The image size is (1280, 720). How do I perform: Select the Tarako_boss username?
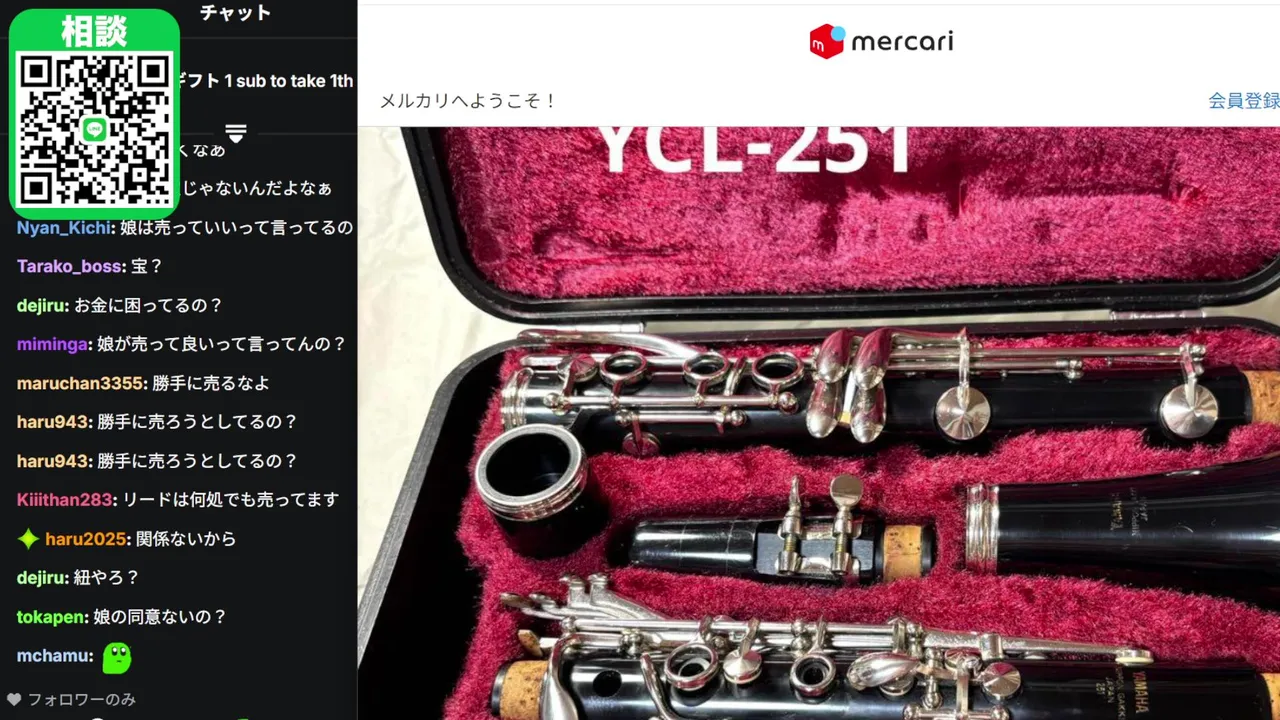pos(69,267)
